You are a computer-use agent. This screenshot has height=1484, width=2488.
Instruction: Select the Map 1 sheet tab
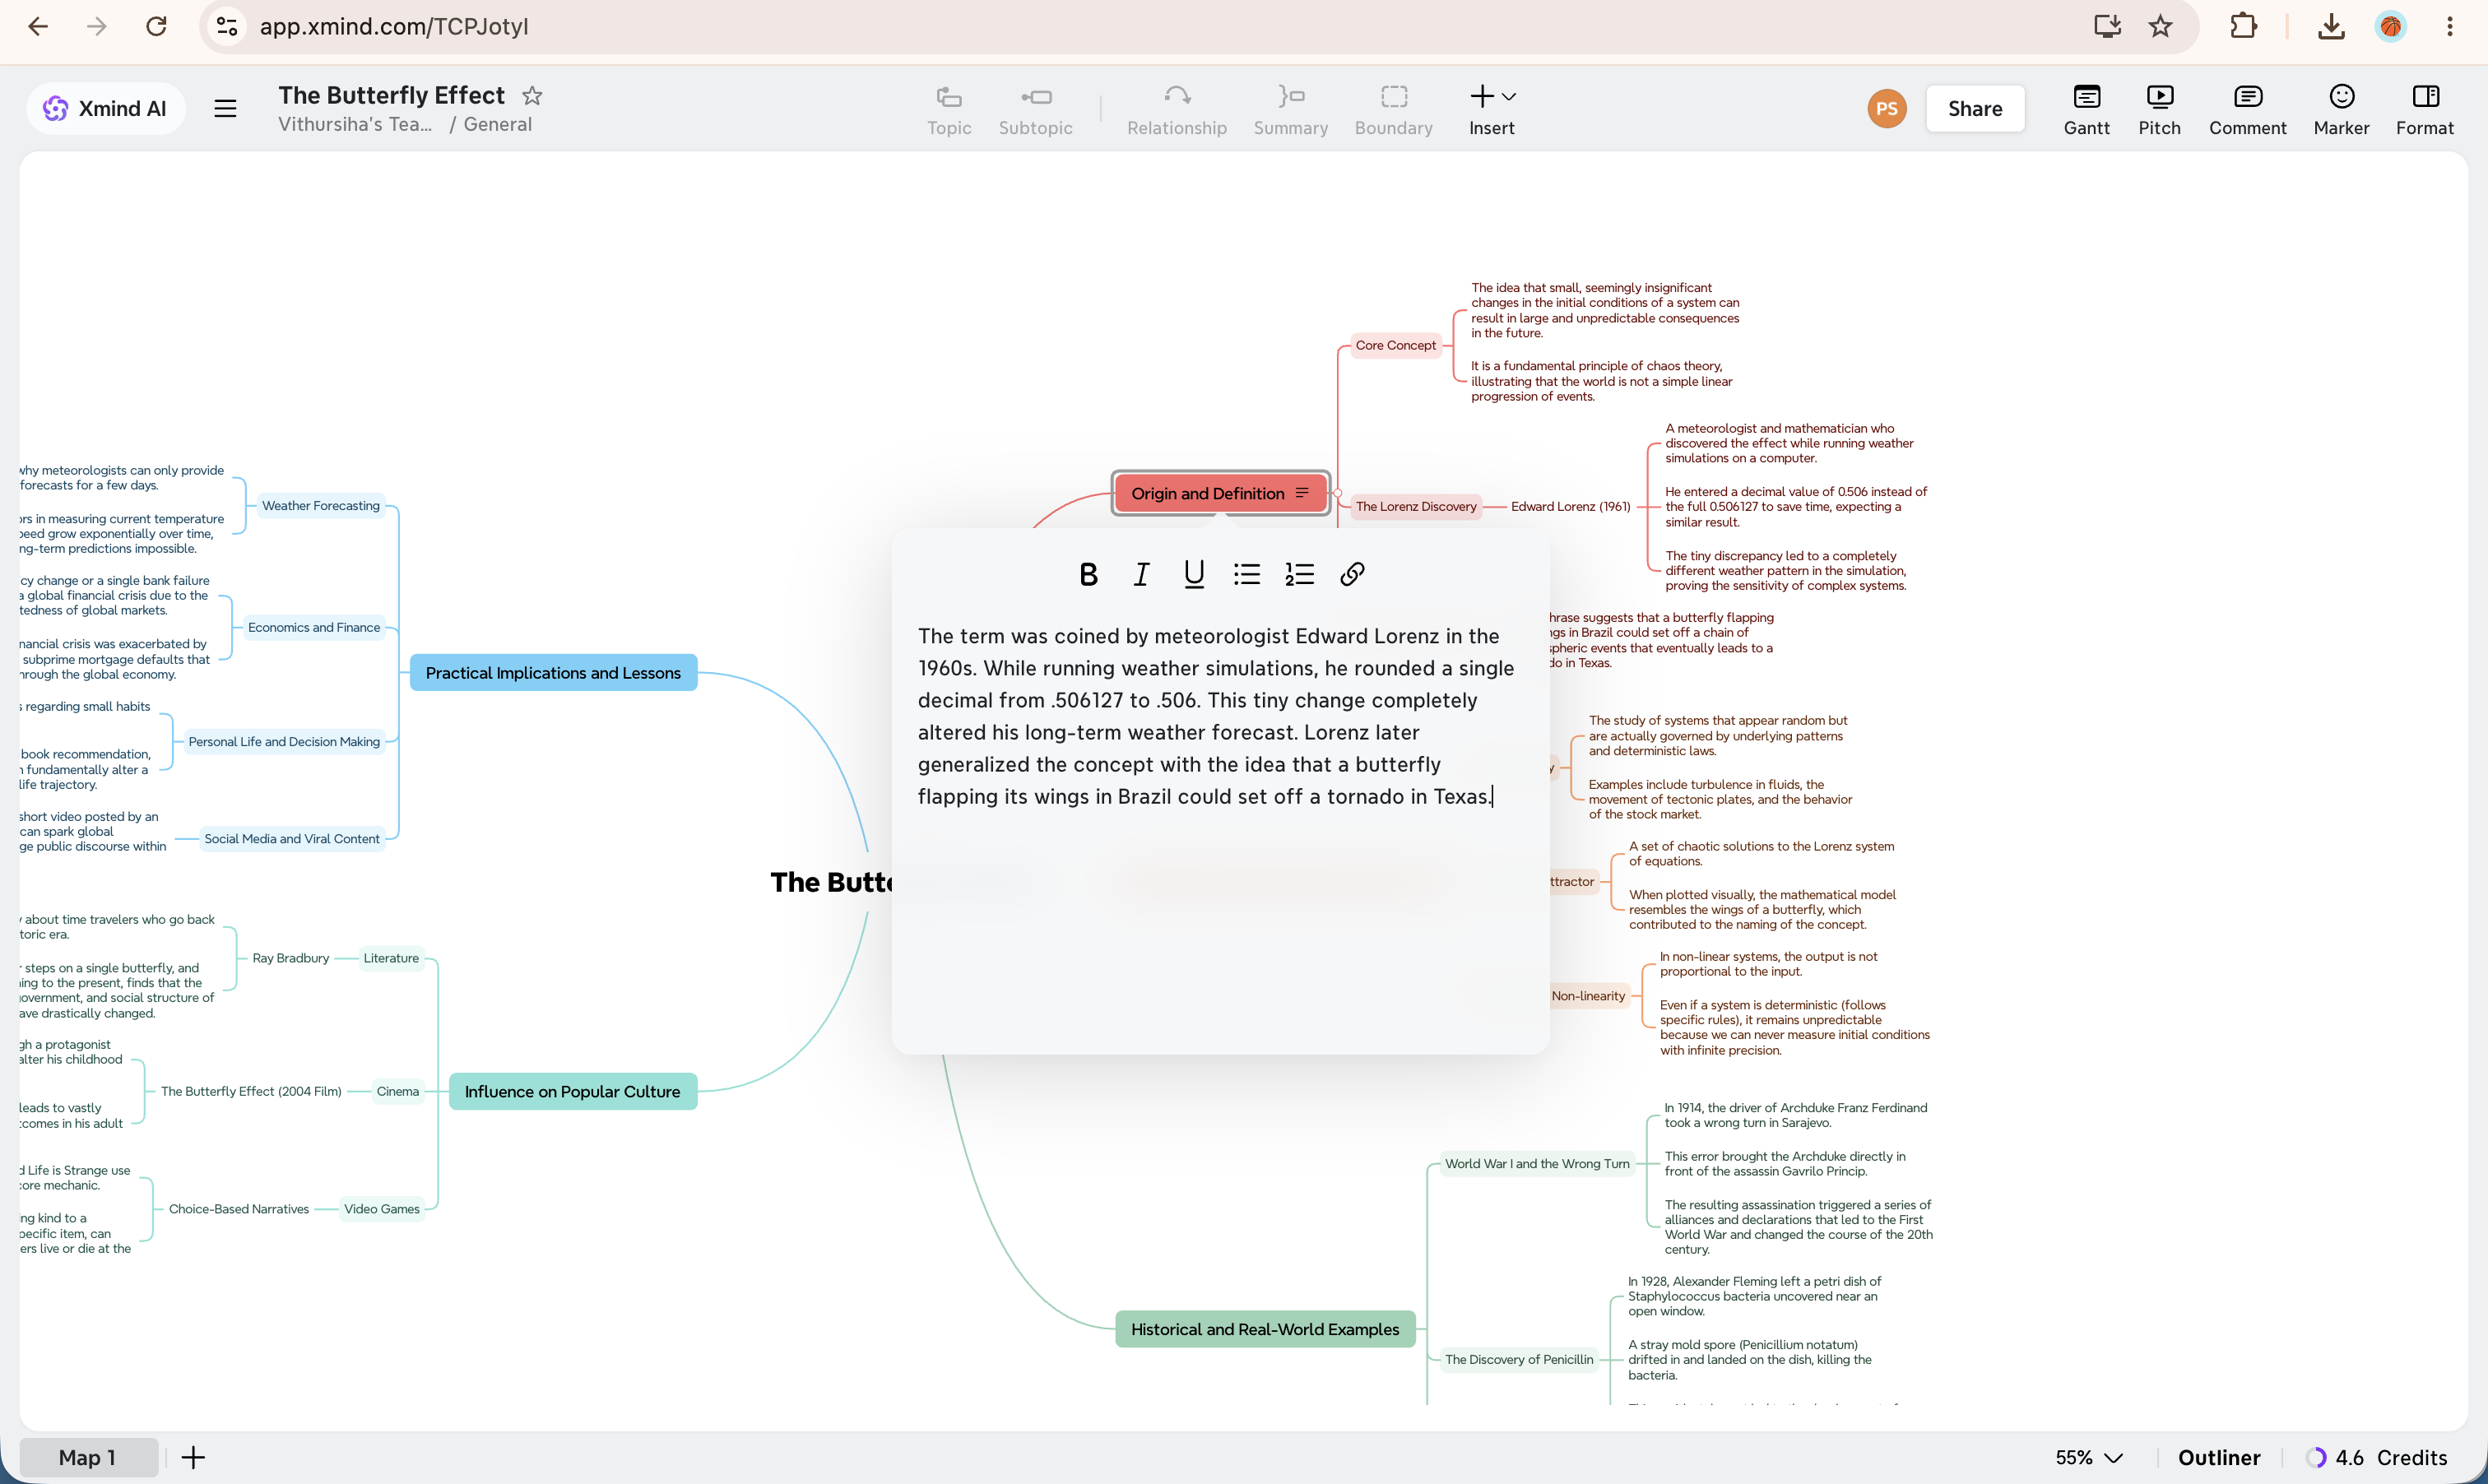(88, 1457)
